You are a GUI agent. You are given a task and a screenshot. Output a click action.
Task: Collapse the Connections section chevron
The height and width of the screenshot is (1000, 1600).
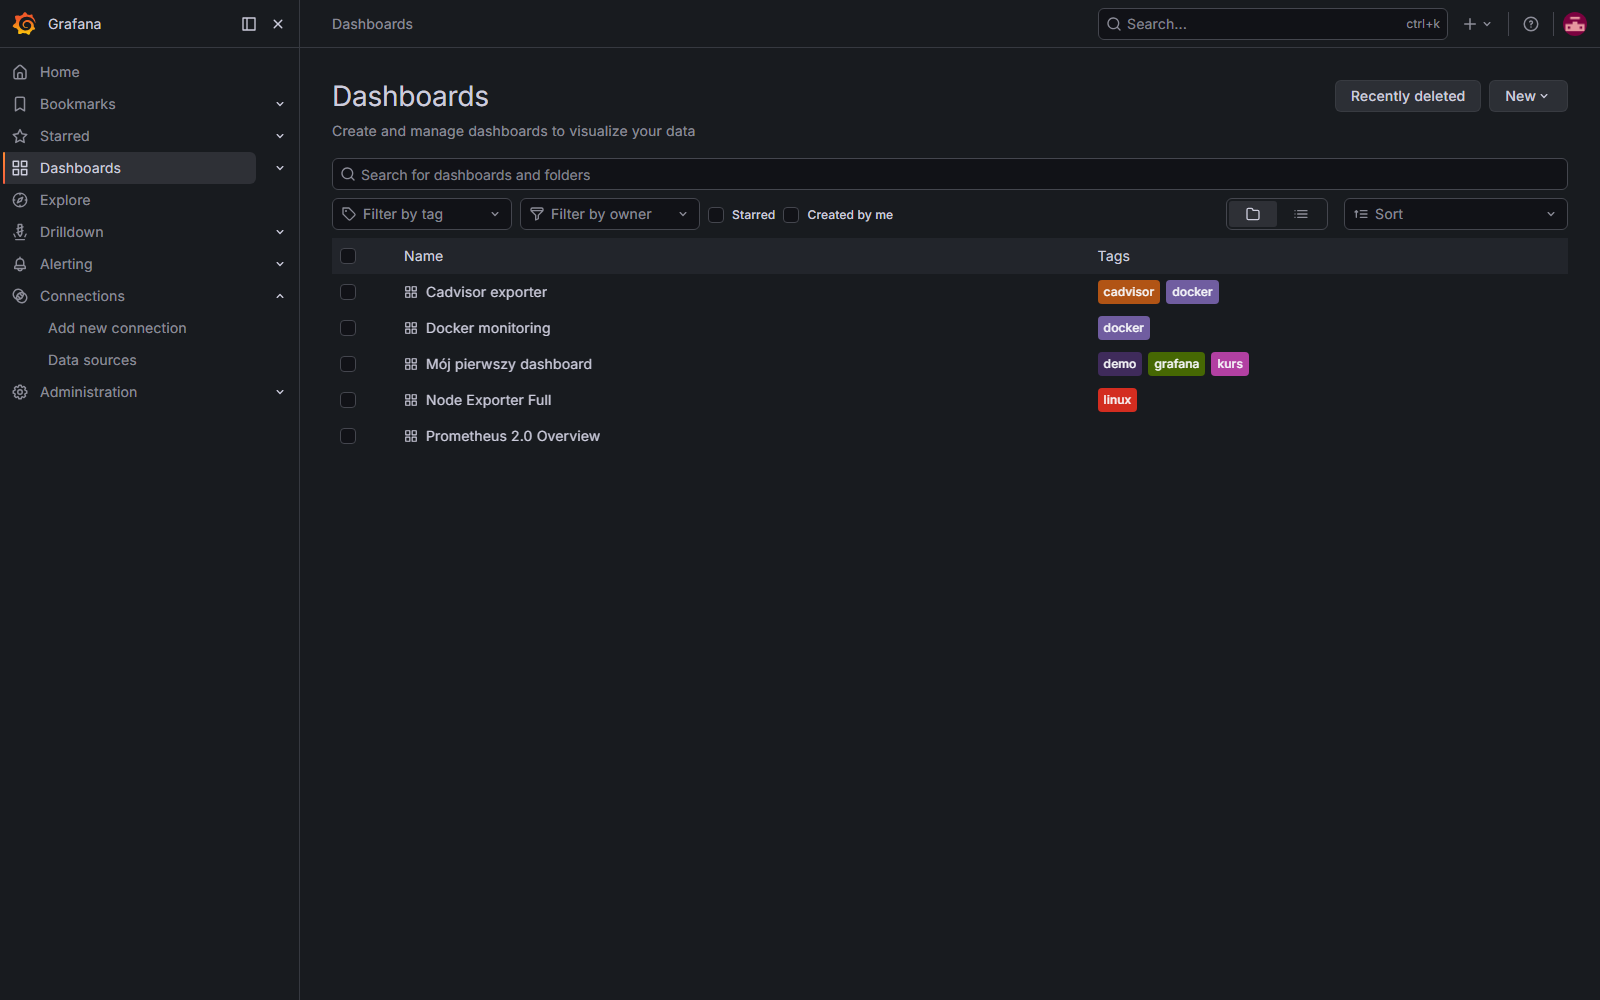click(280, 296)
